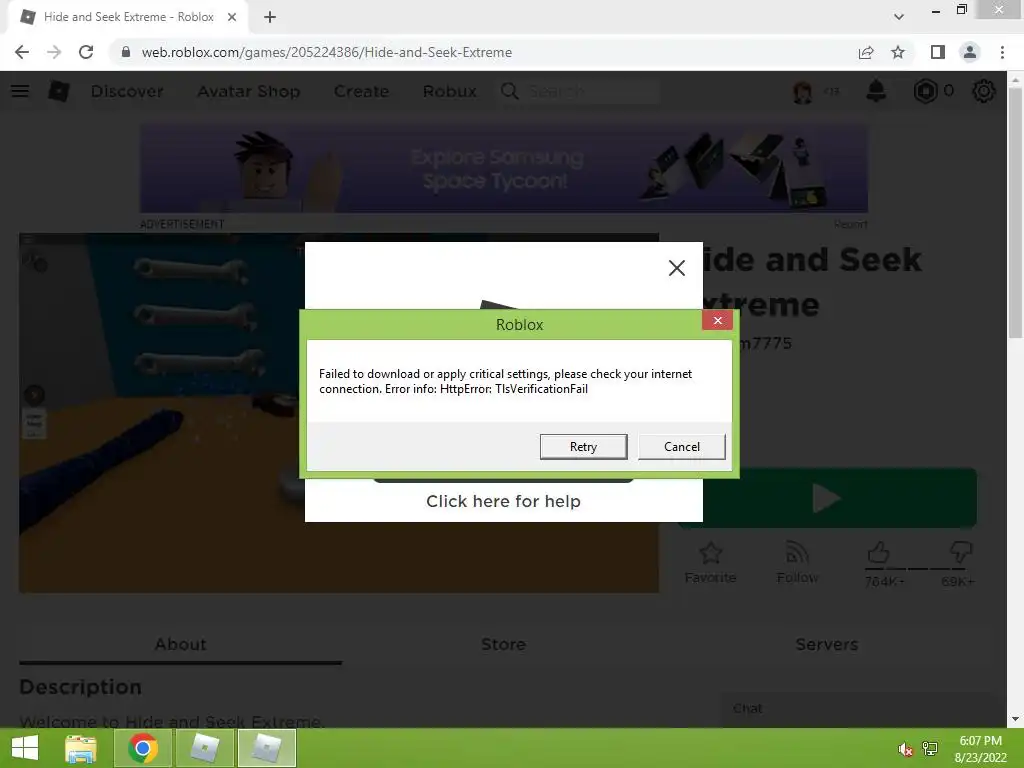Open the Discover menu item
1024x768 pixels.
click(x=127, y=91)
